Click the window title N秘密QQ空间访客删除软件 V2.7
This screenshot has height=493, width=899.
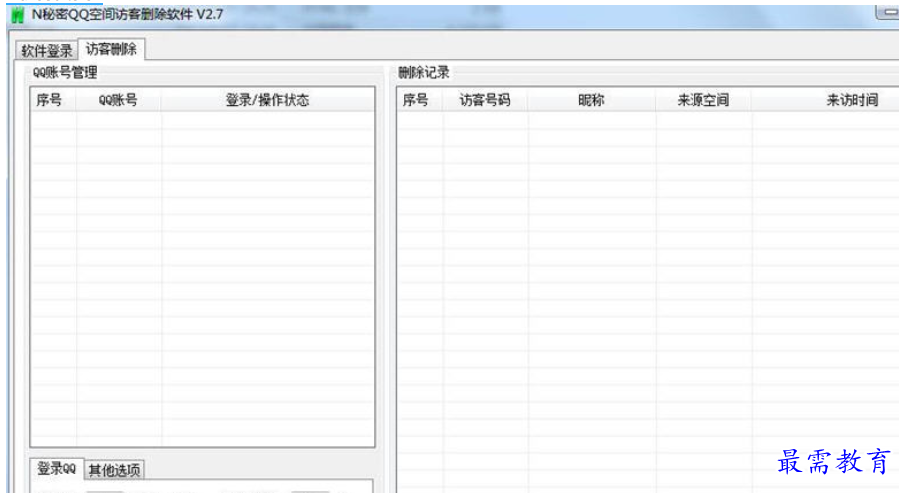[x=127, y=14]
